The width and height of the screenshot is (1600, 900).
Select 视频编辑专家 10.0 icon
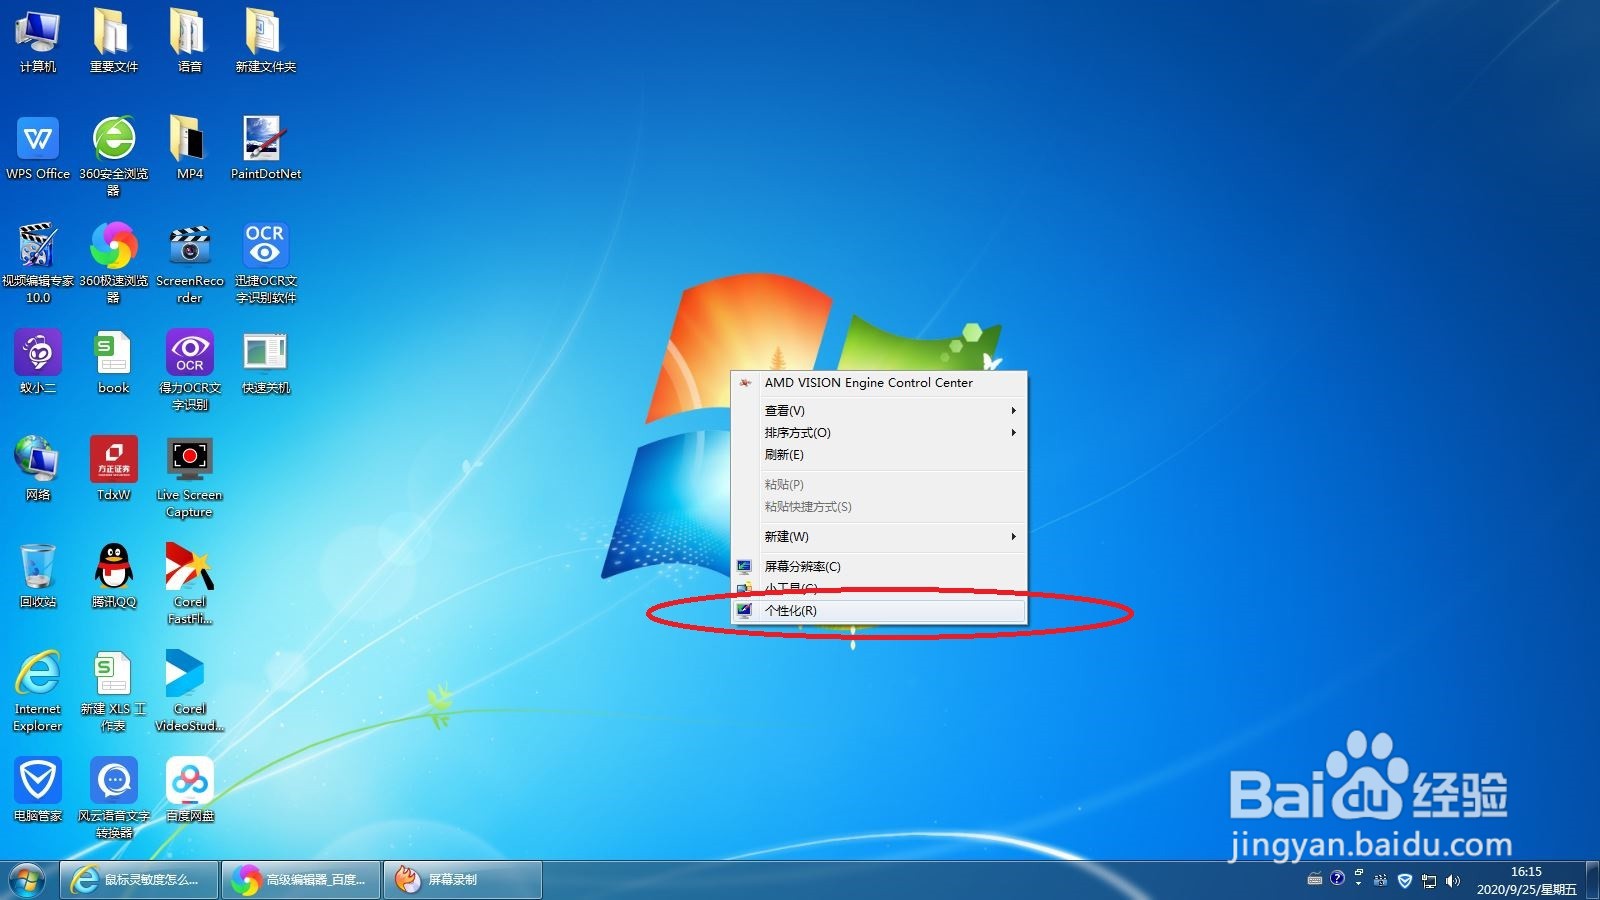point(38,263)
